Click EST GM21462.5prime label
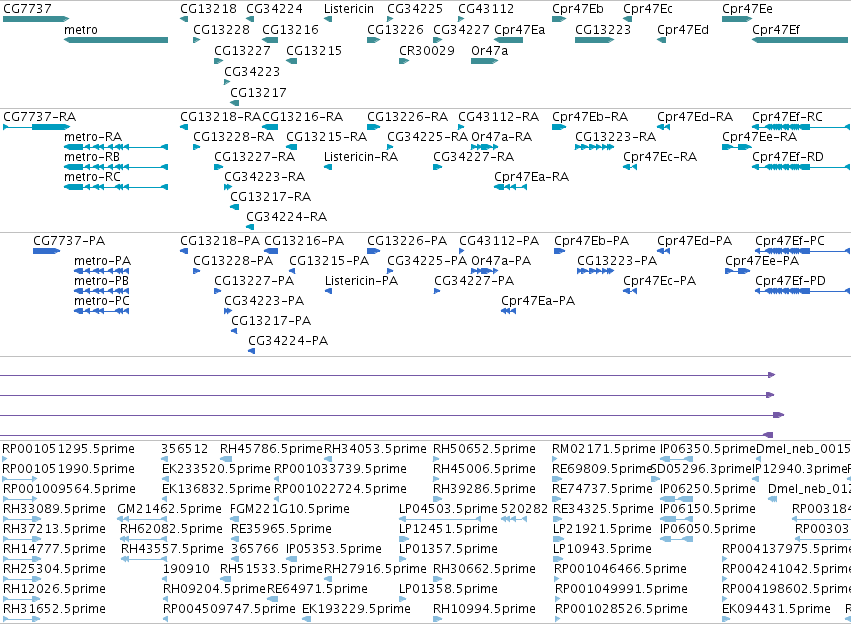Screen dimensions: 851x624 pos(169,508)
